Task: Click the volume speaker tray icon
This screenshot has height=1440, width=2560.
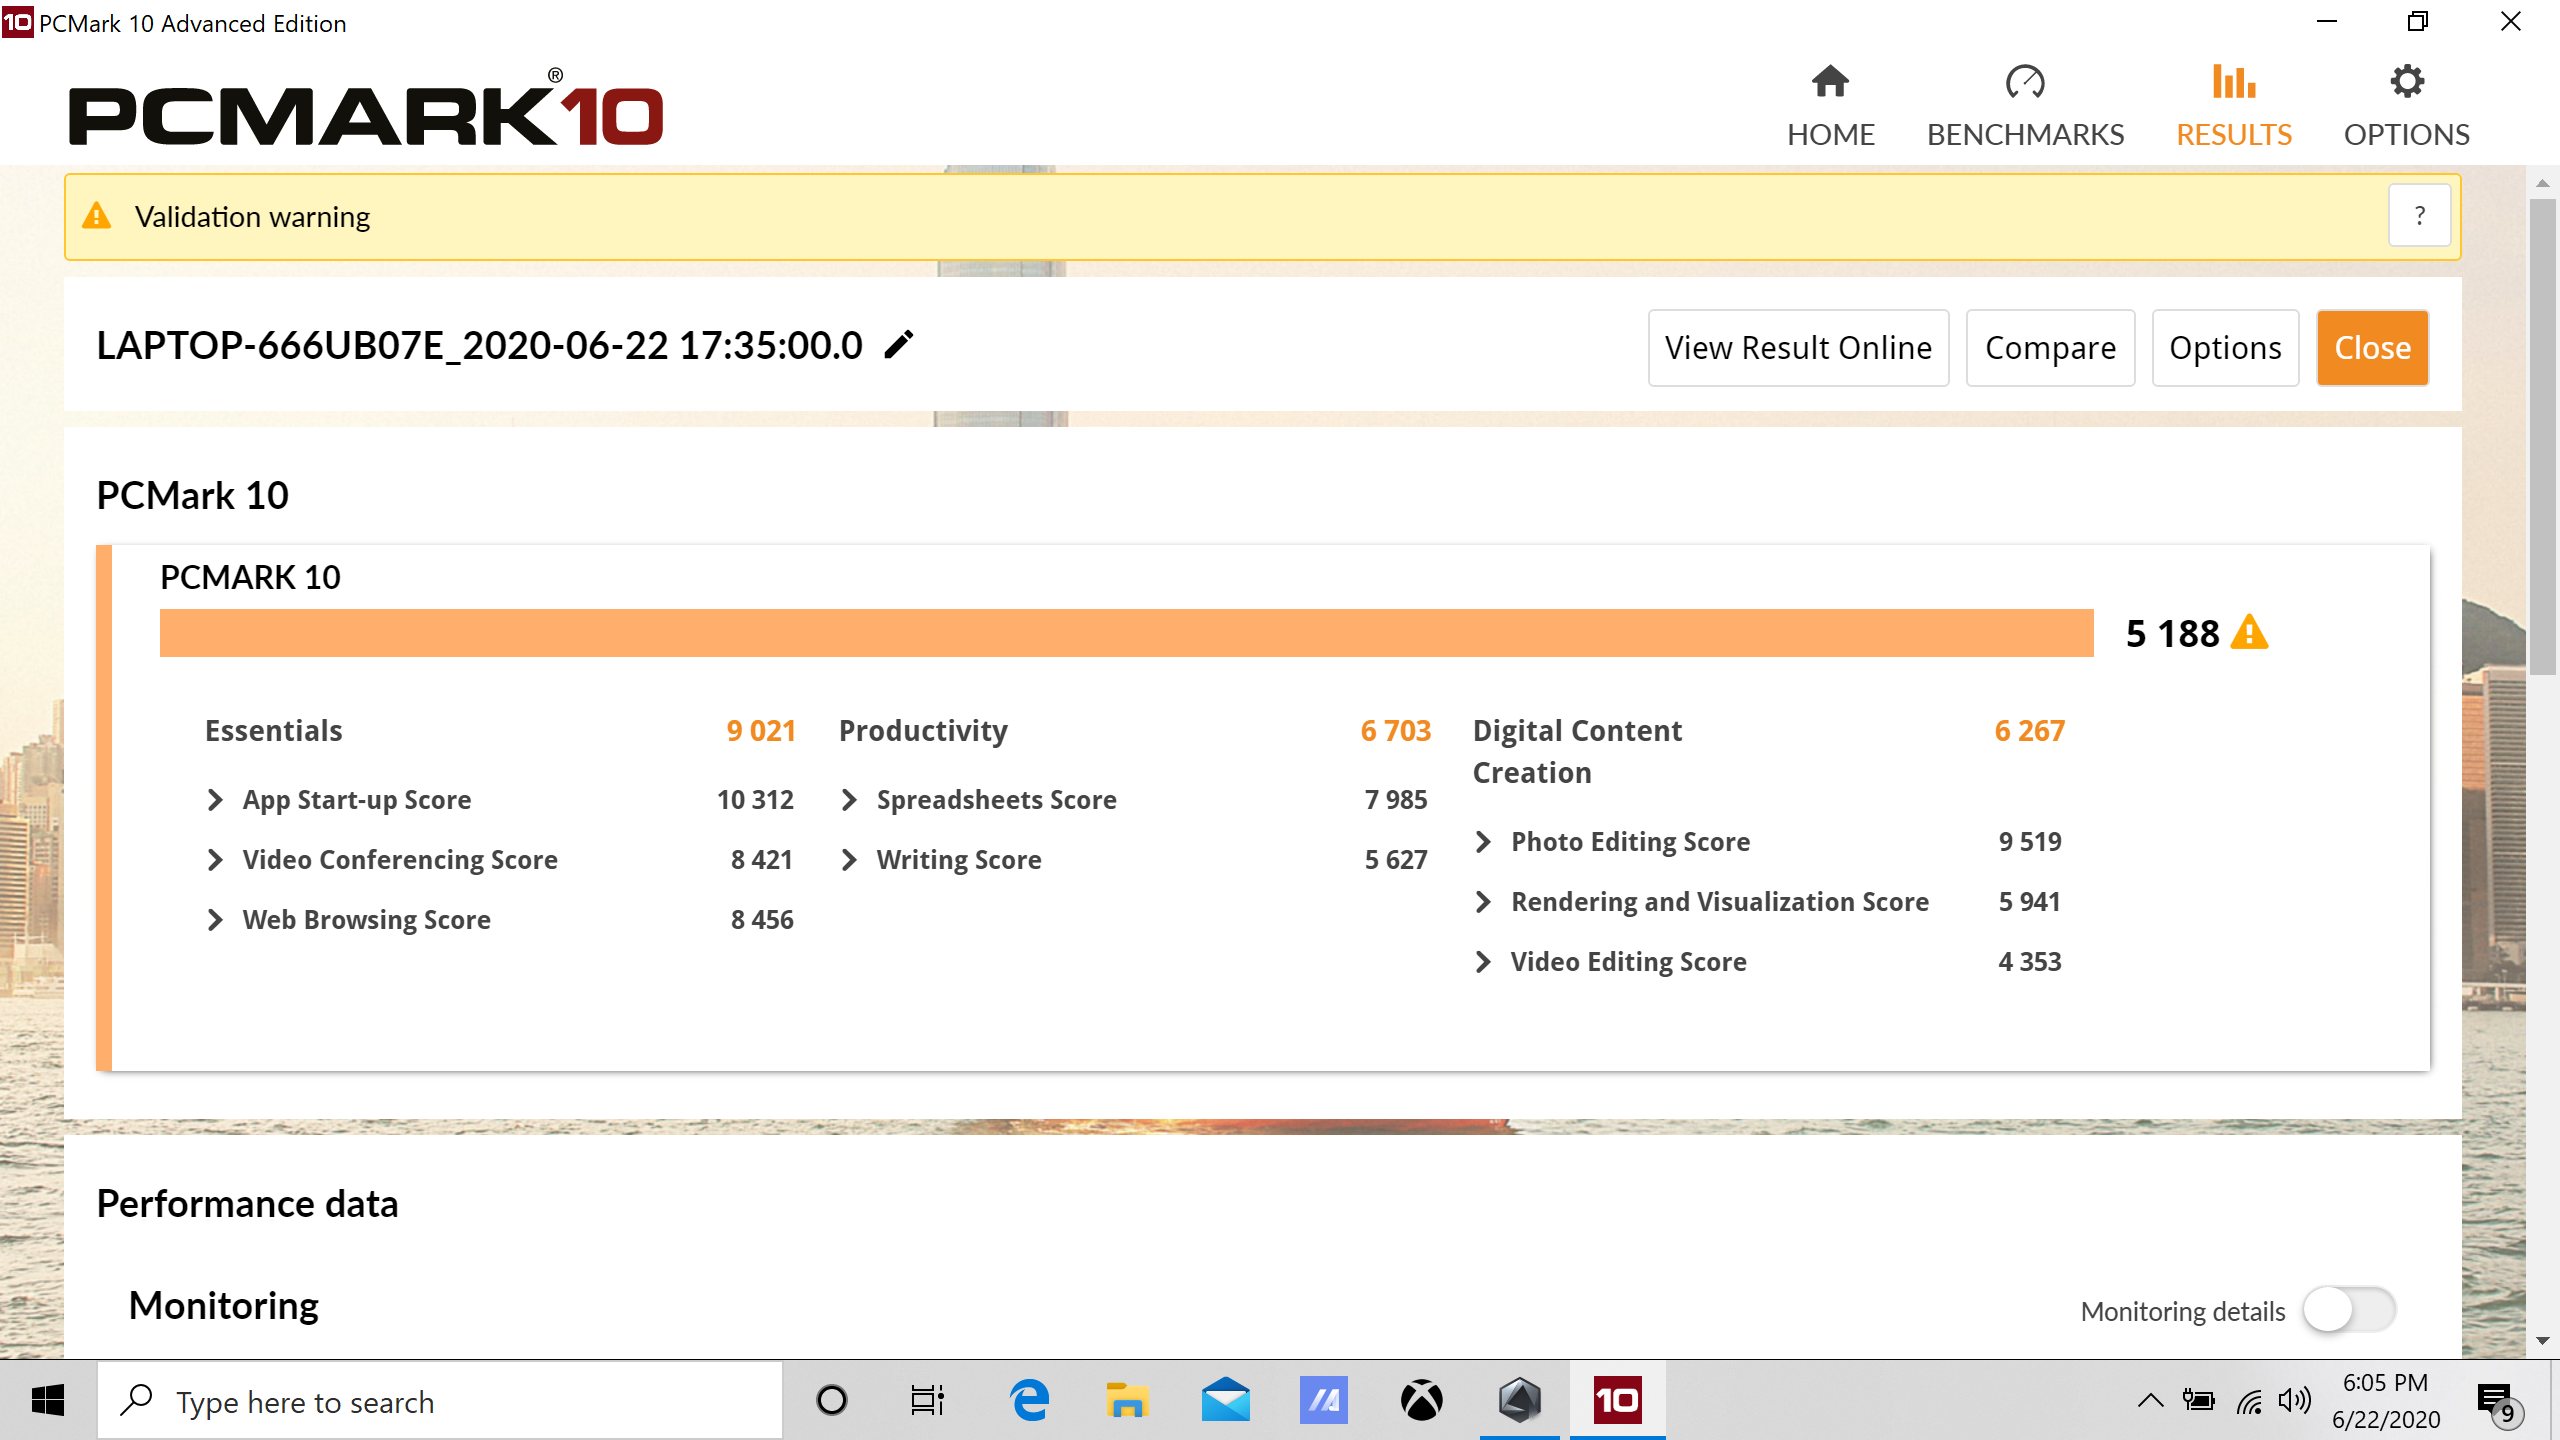Action: coord(2294,1400)
